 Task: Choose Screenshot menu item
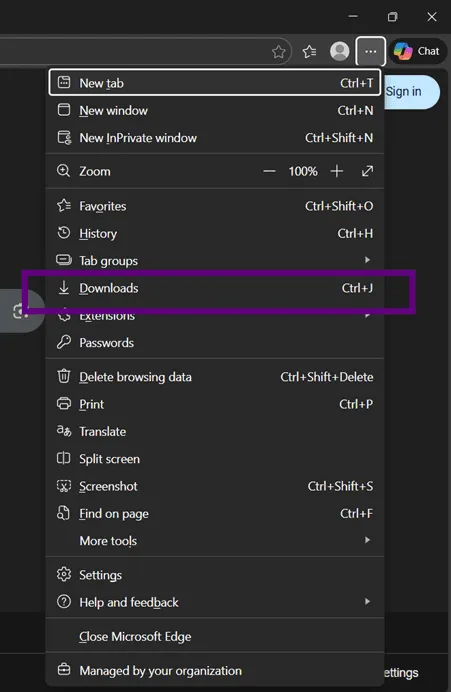point(215,486)
